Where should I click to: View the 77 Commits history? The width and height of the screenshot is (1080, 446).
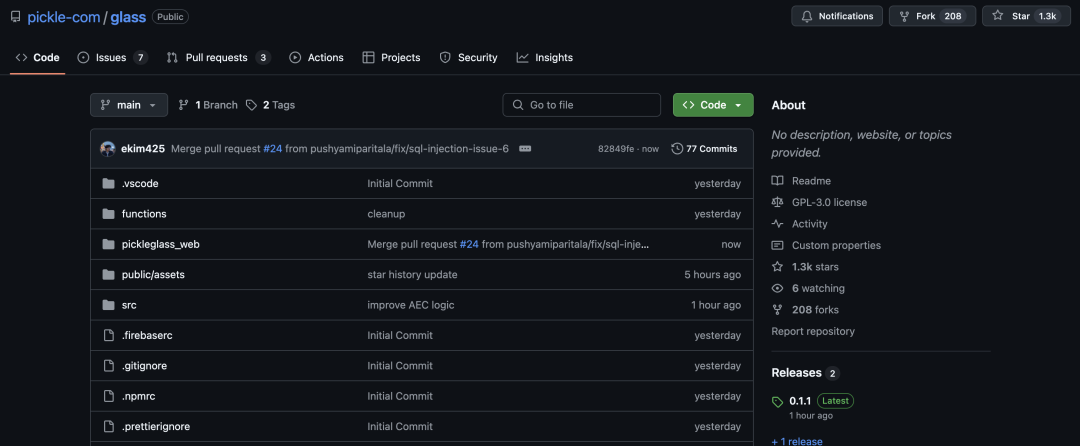(x=704, y=149)
